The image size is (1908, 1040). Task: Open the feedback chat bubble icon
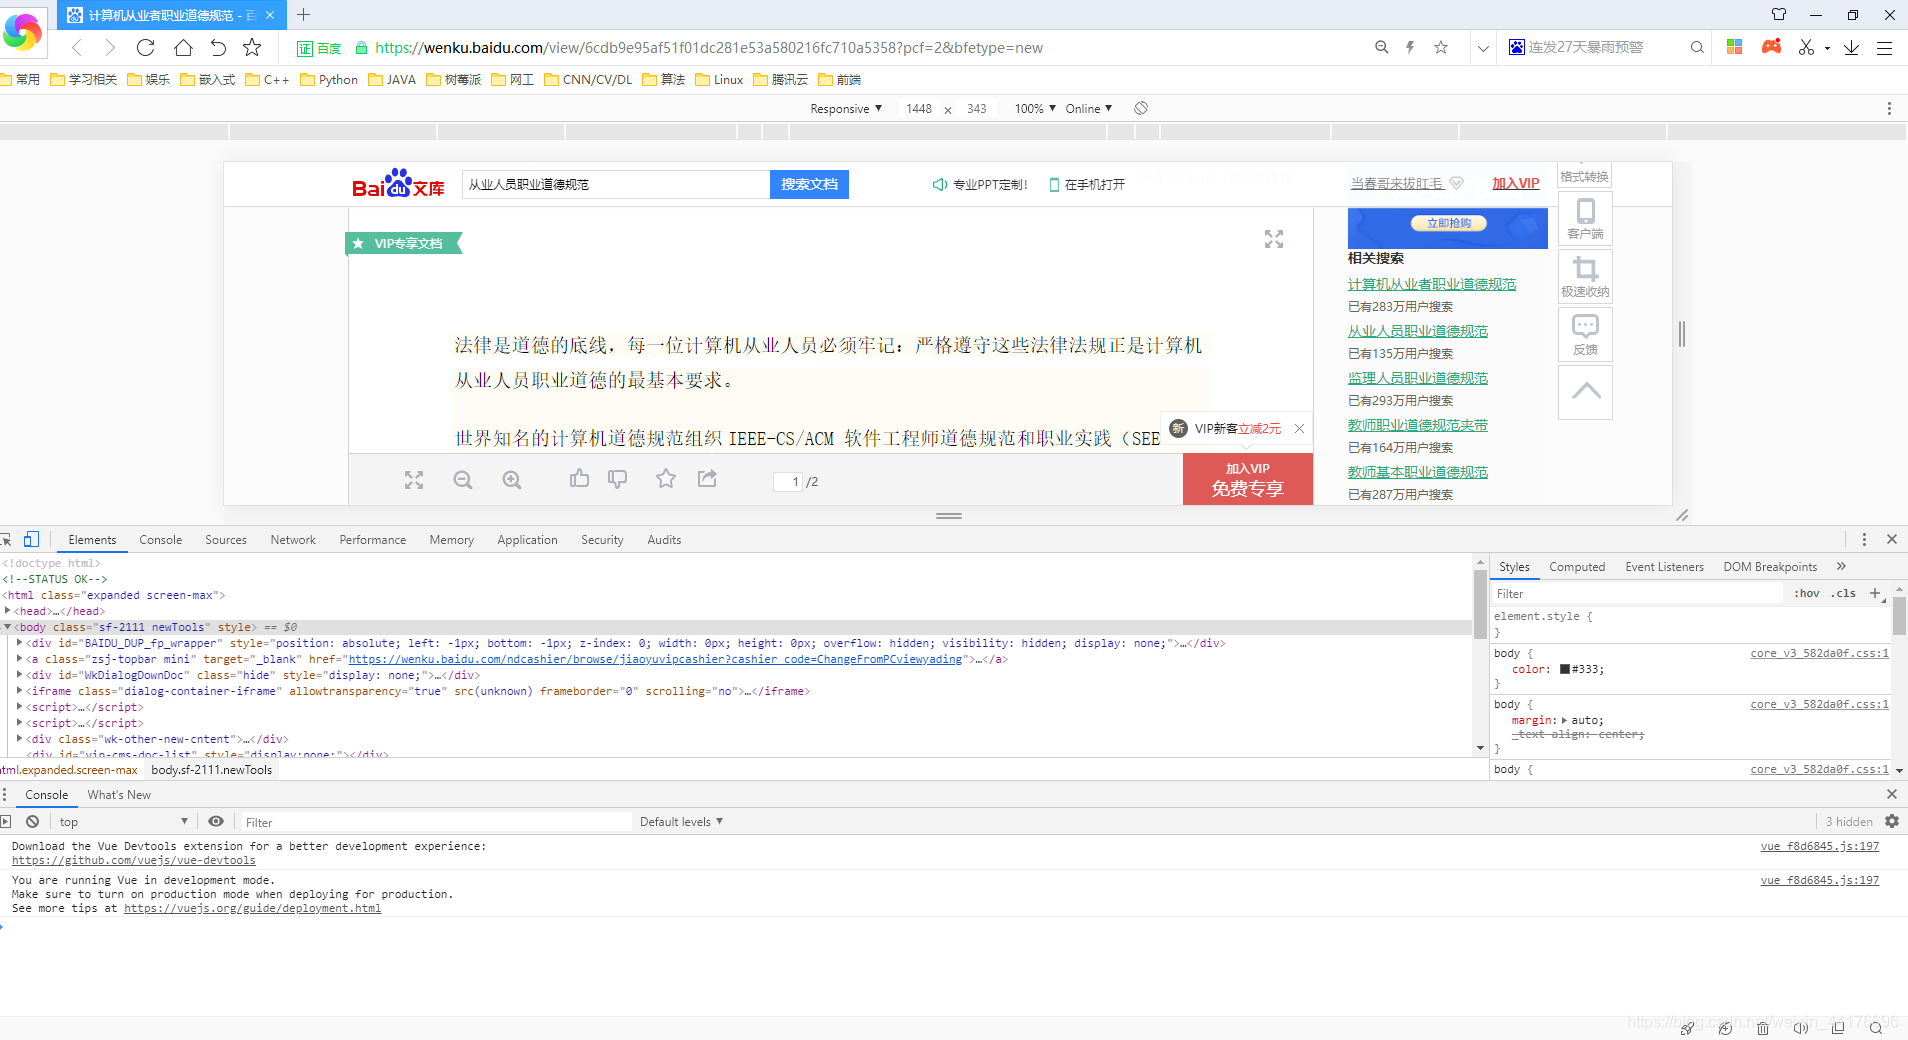point(1585,334)
